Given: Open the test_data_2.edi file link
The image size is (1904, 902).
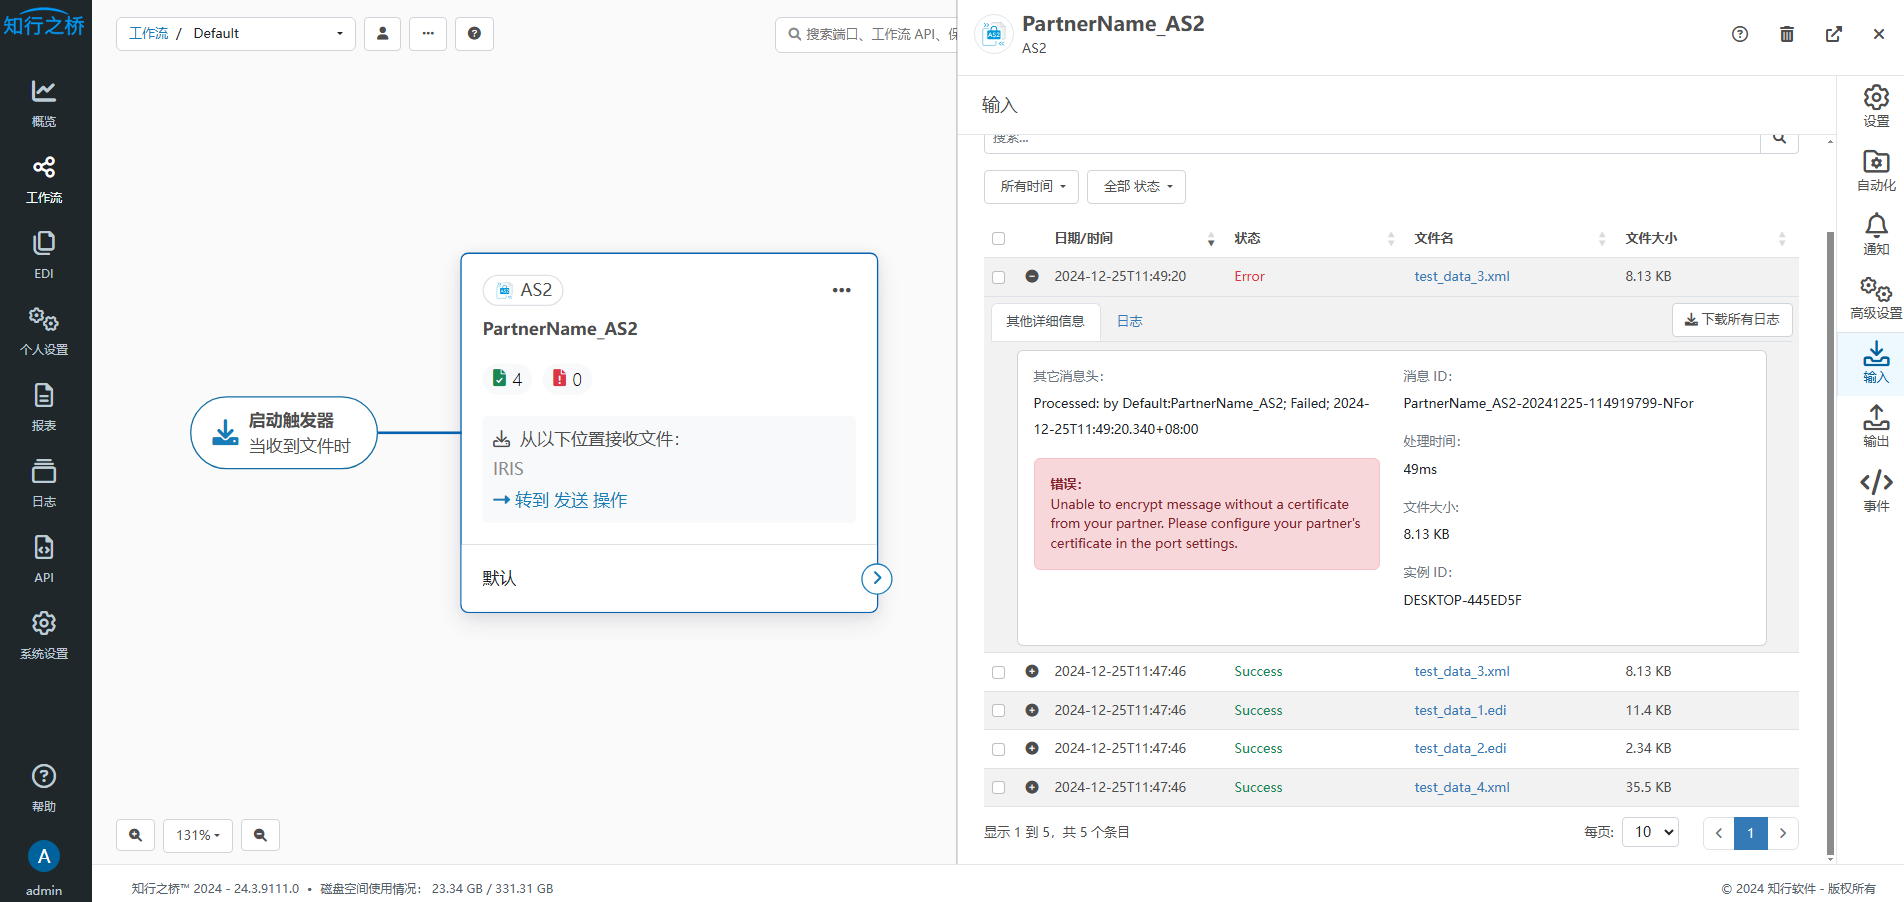Looking at the screenshot, I should pos(1459,749).
